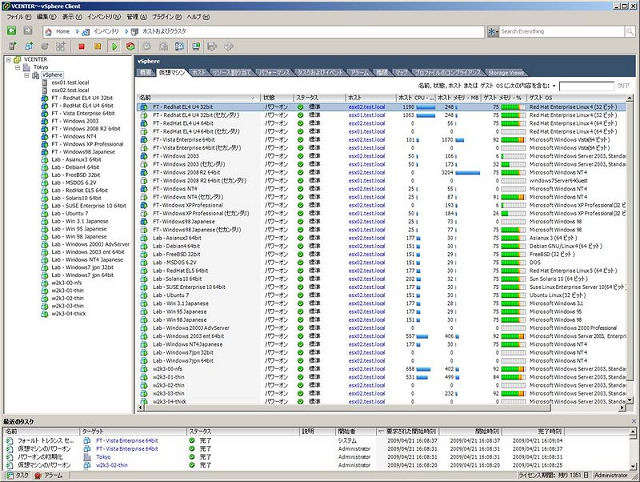Open the filter criteria dropdown arrow

[554, 86]
